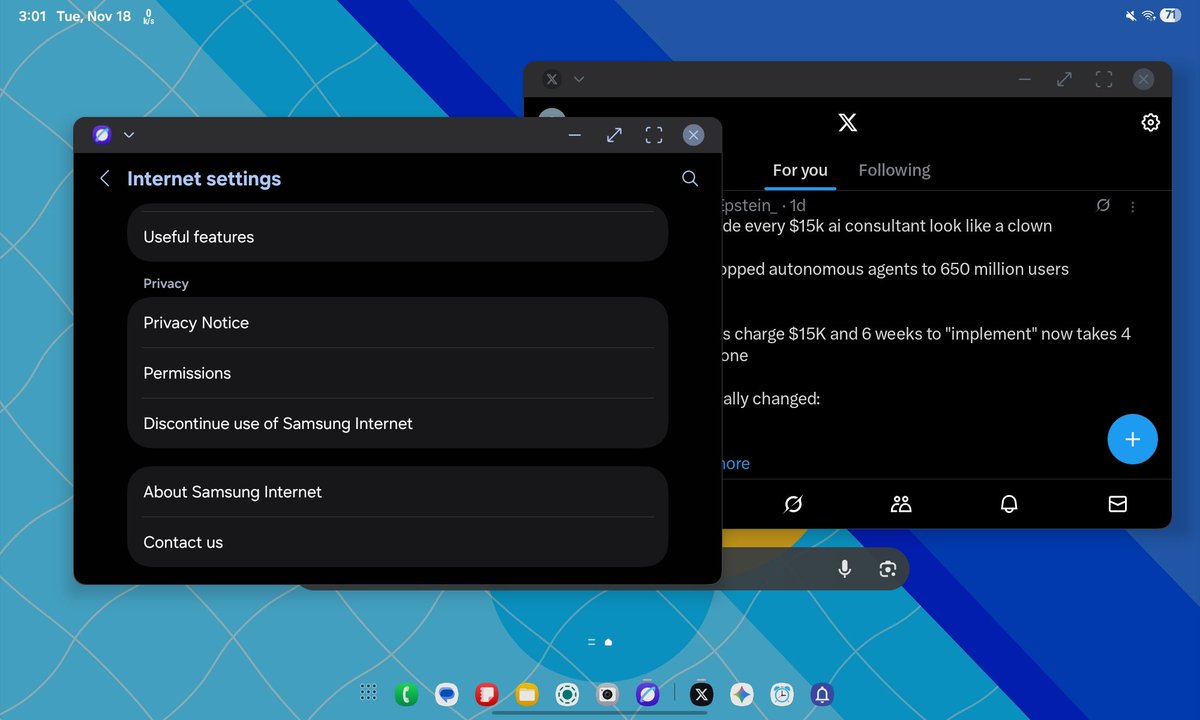
Task: Tap voice search microphone in search widget
Action: click(x=845, y=569)
